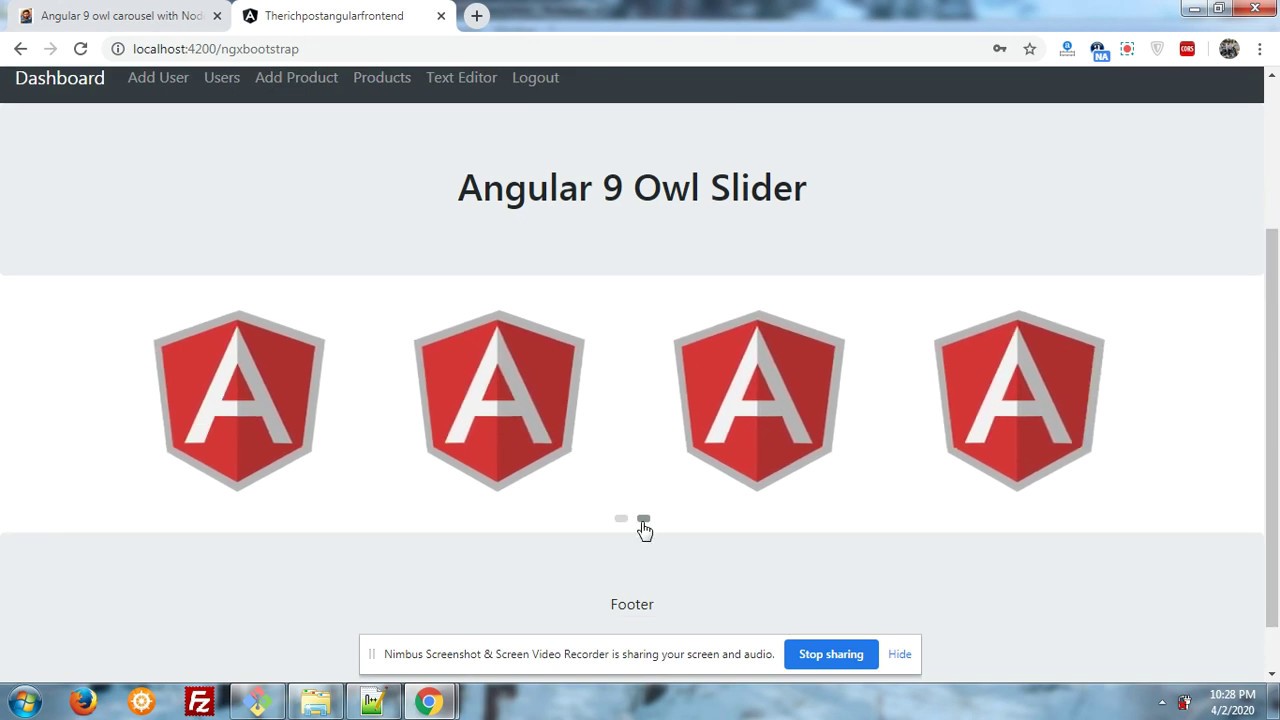Open the Dashboard brand link
The image size is (1280, 720).
tap(59, 78)
